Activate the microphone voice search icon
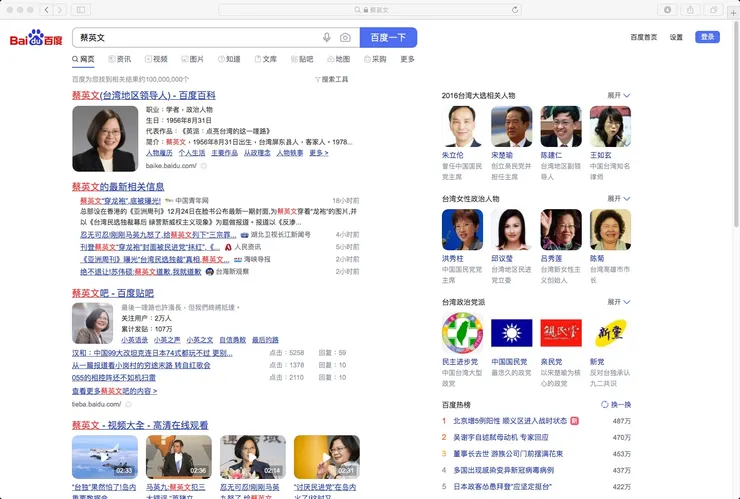740x499 pixels. click(327, 37)
